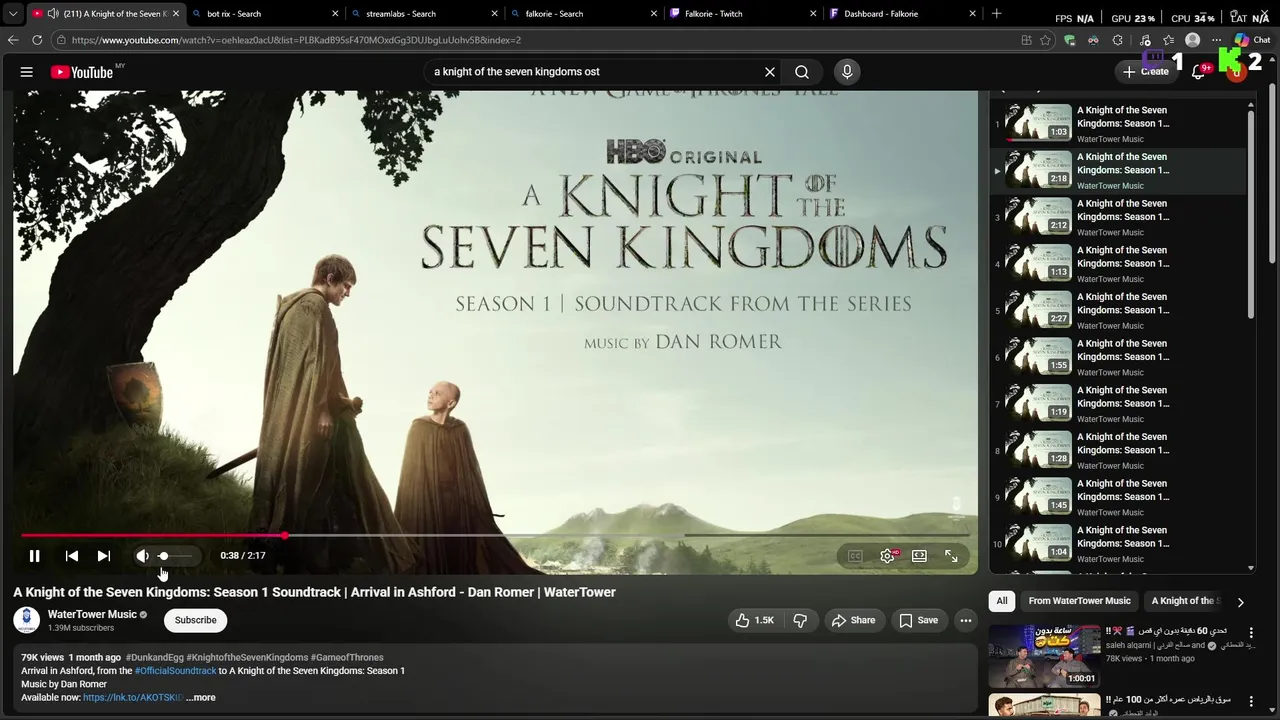Toggle subtitles closed captions button
The height and width of the screenshot is (720, 1280).
click(x=855, y=556)
